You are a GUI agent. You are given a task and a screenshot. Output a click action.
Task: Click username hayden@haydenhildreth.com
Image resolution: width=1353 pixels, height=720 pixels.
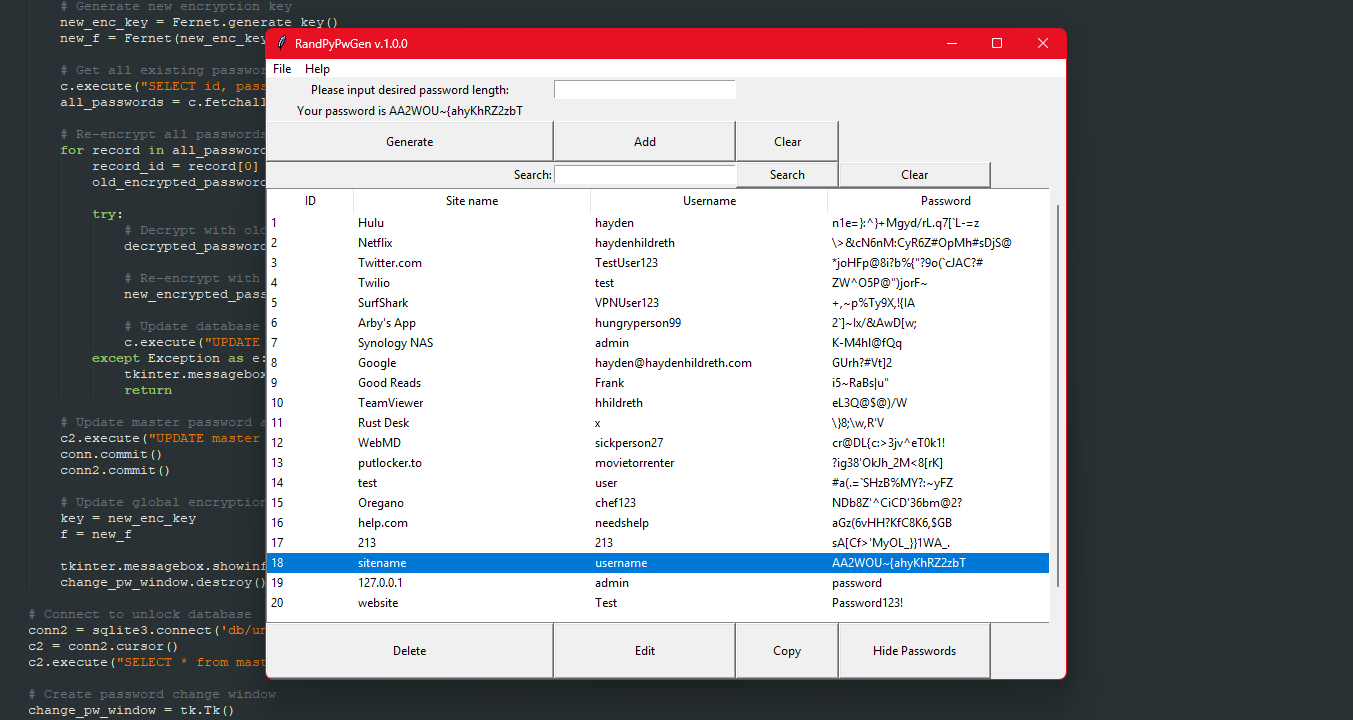tap(673, 363)
